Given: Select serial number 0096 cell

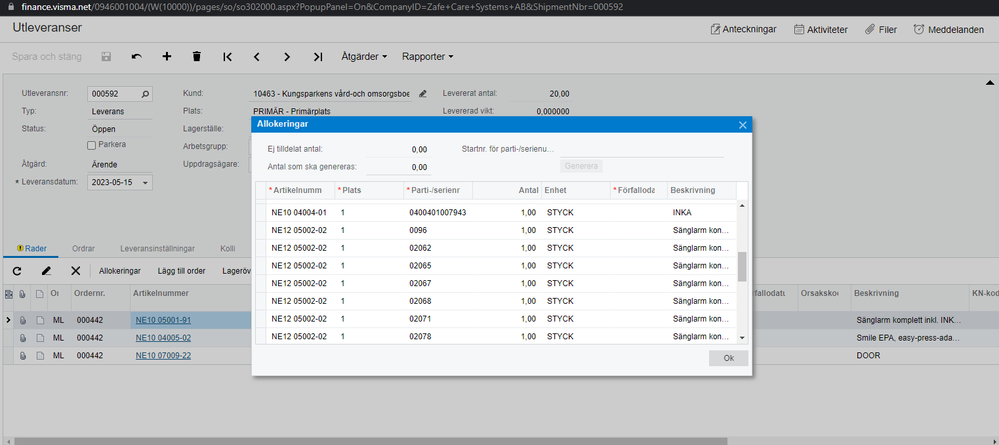Looking at the screenshot, I should point(438,230).
